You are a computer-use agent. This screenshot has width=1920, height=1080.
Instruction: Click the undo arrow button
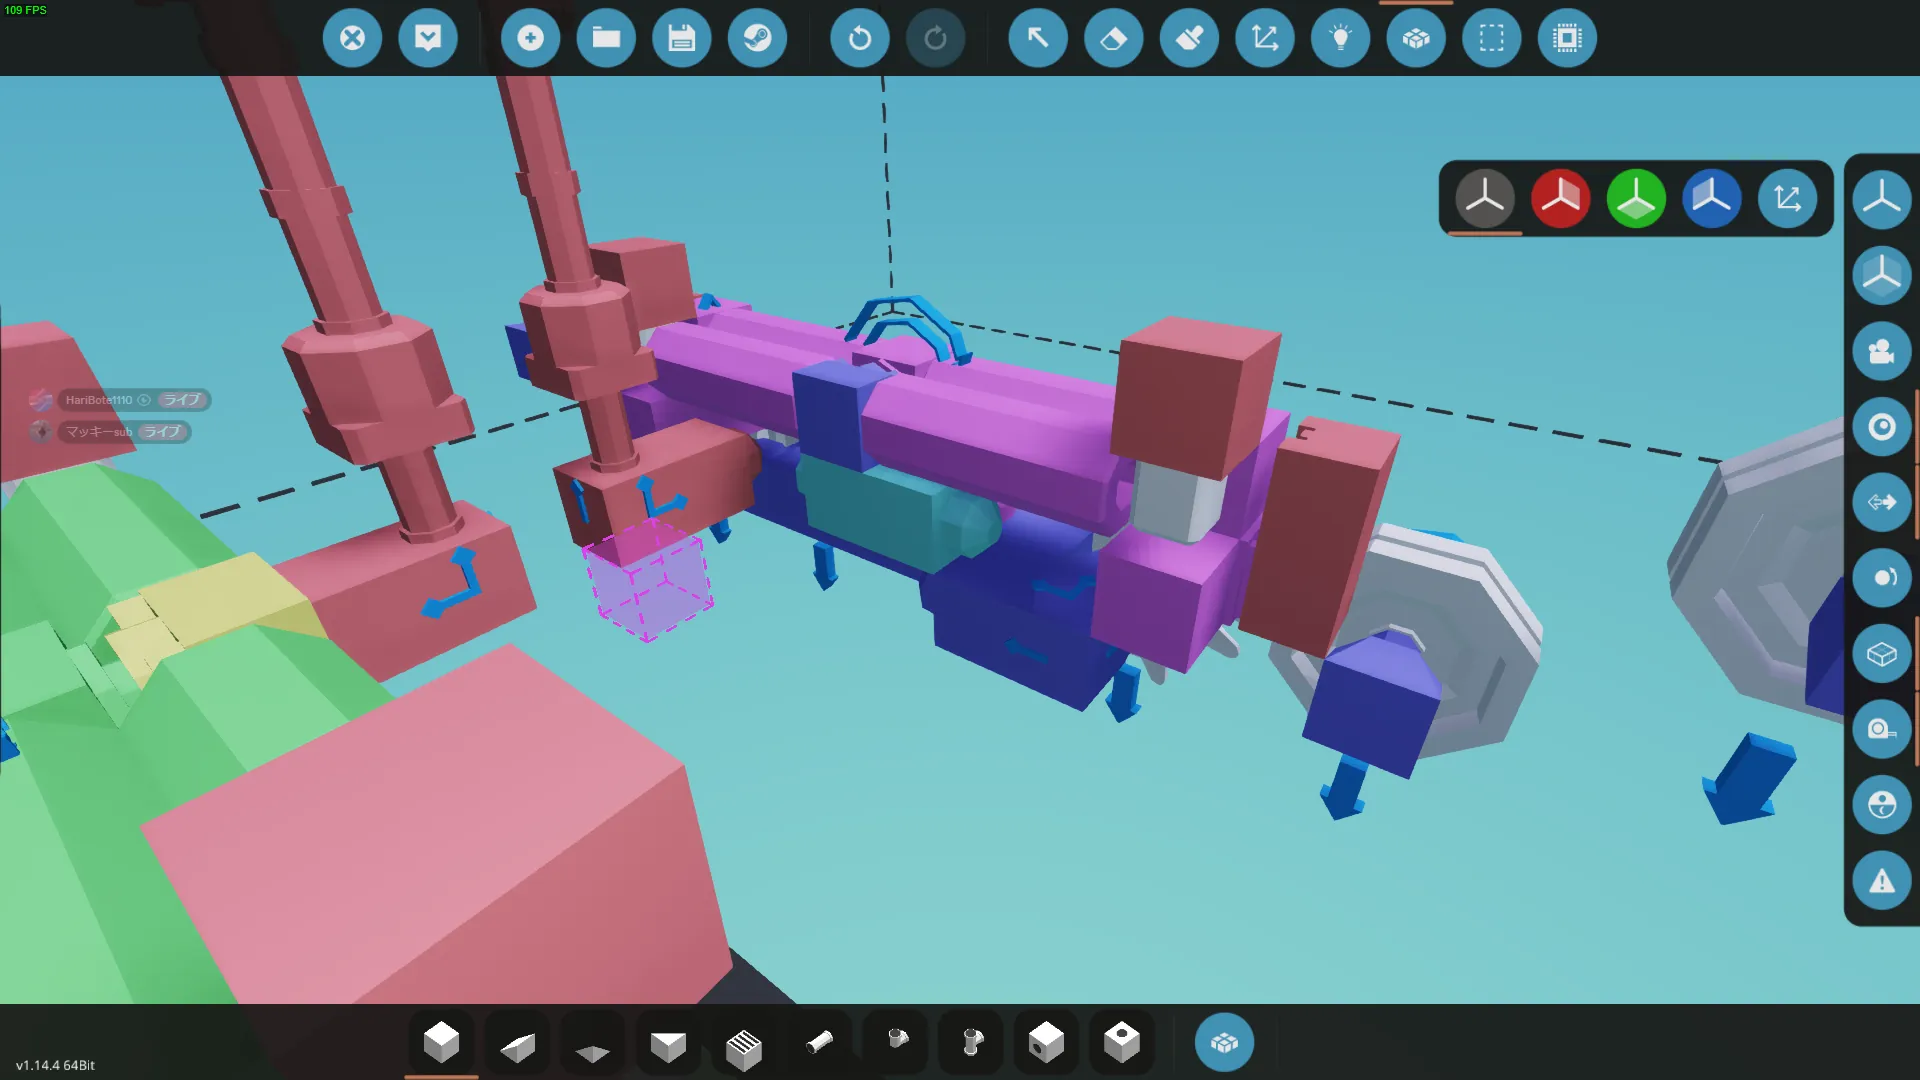tap(859, 39)
